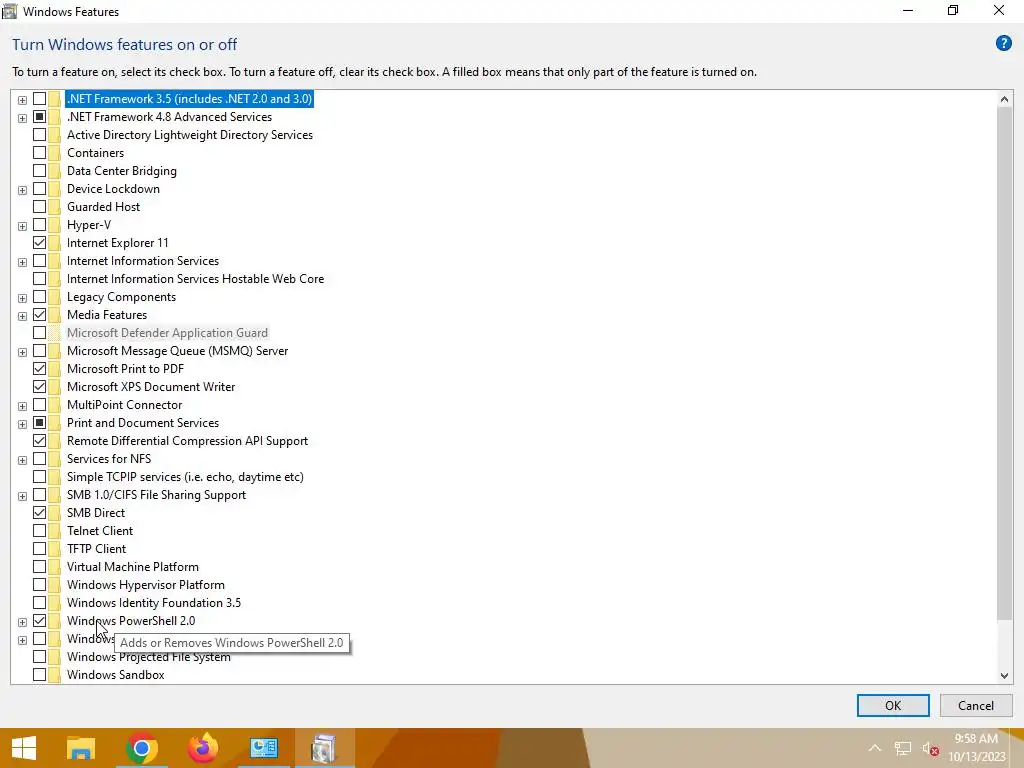Enable the Containers checkbox

tap(39, 153)
